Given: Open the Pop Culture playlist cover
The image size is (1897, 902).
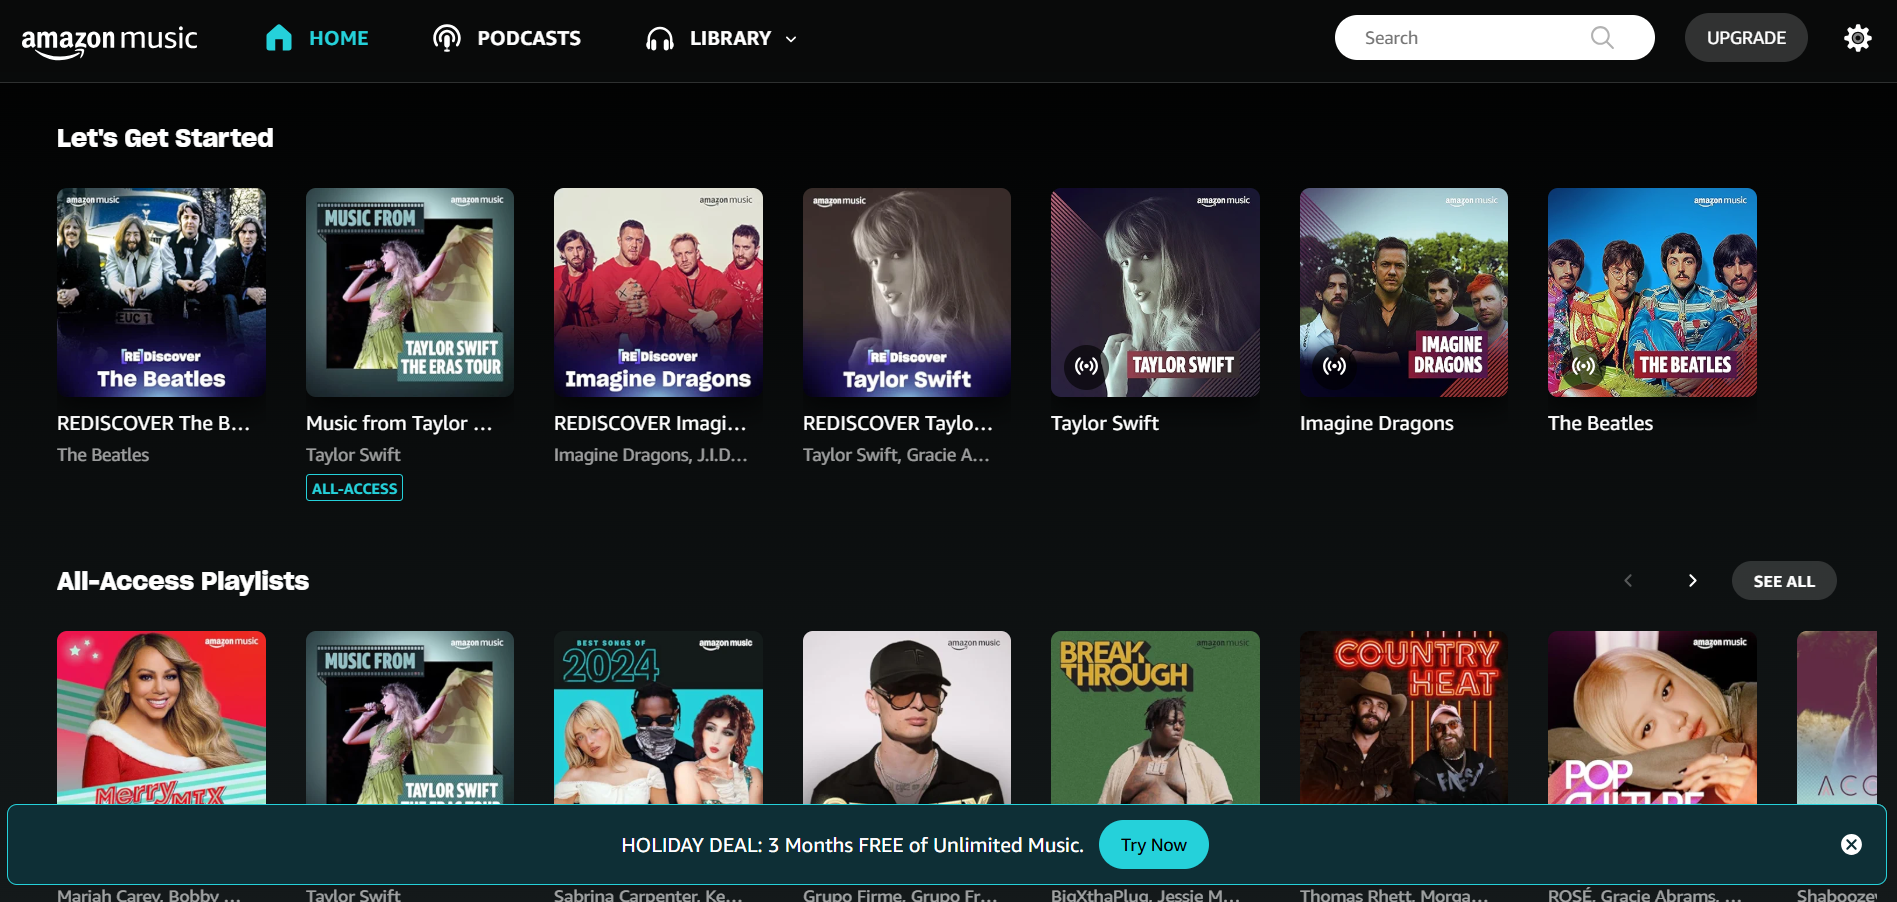Looking at the screenshot, I should [x=1652, y=717].
